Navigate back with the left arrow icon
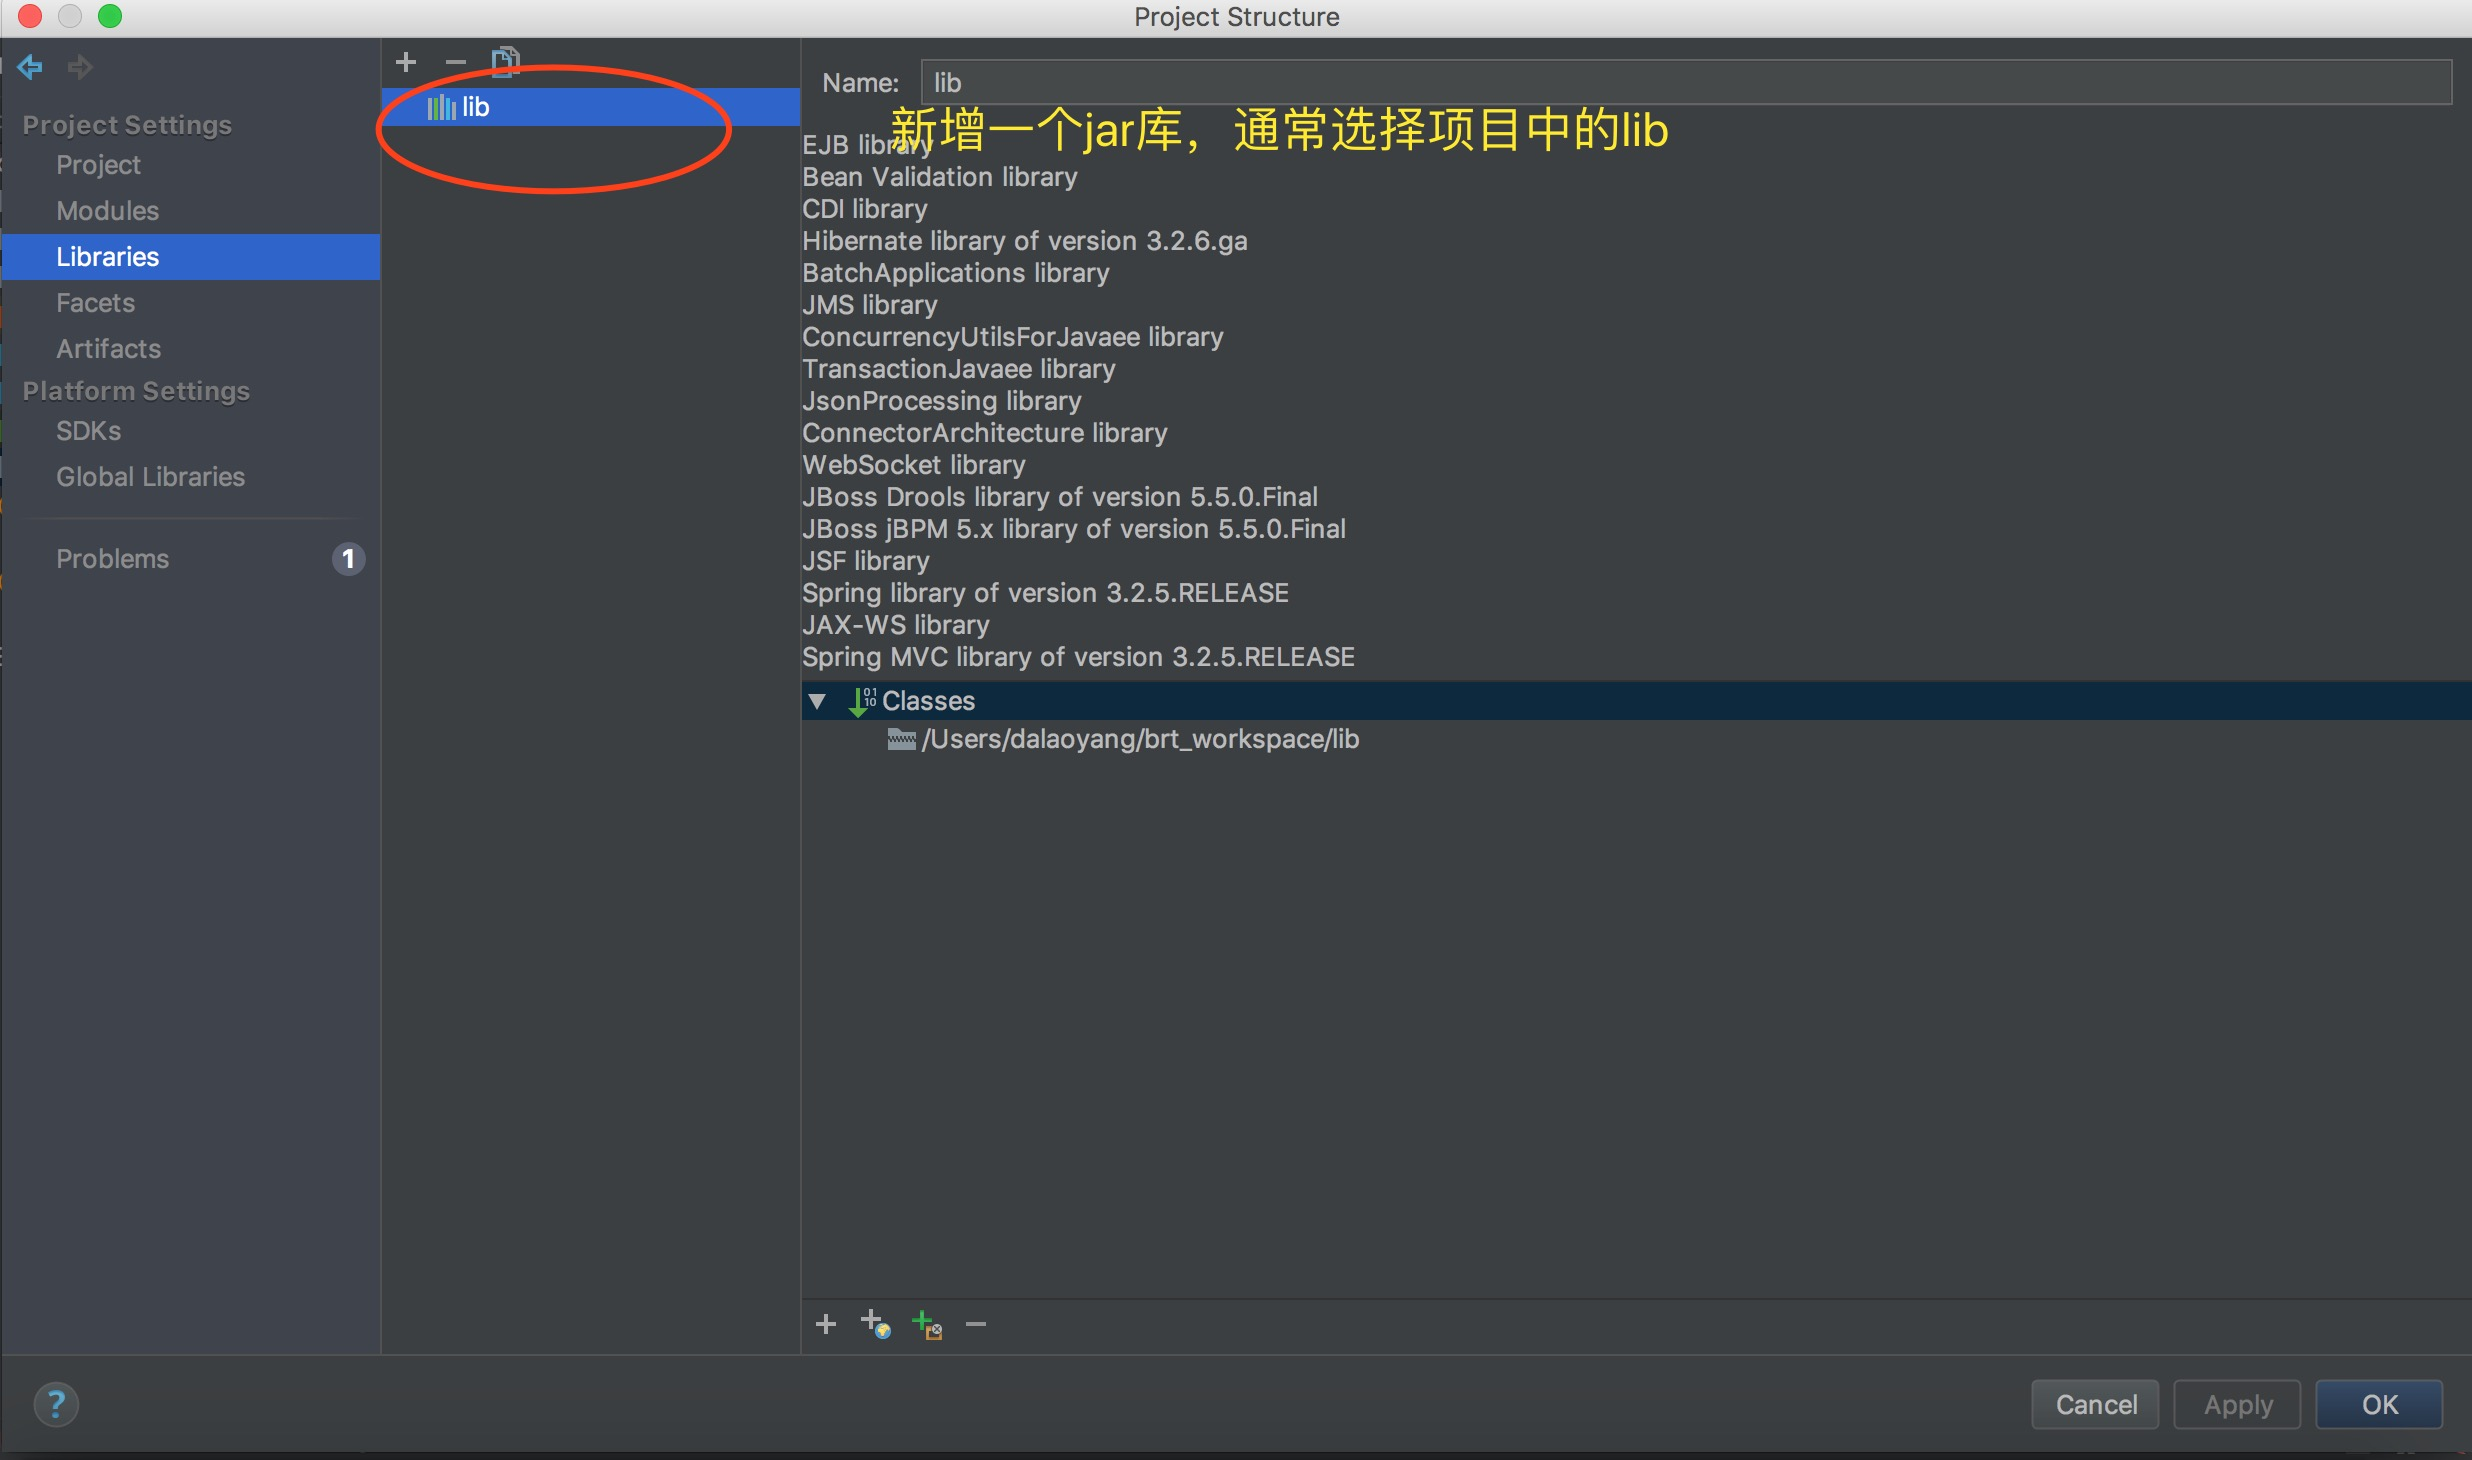This screenshot has height=1460, width=2472. point(31,66)
